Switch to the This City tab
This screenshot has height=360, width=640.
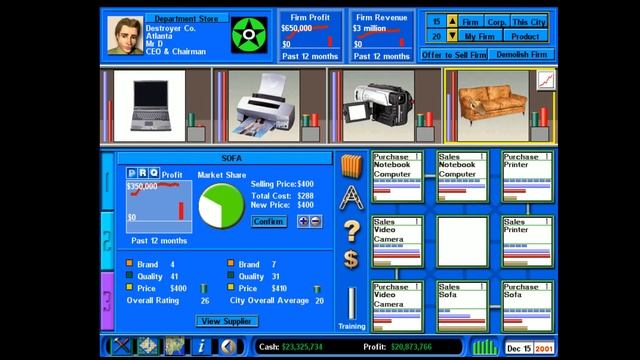(529, 22)
